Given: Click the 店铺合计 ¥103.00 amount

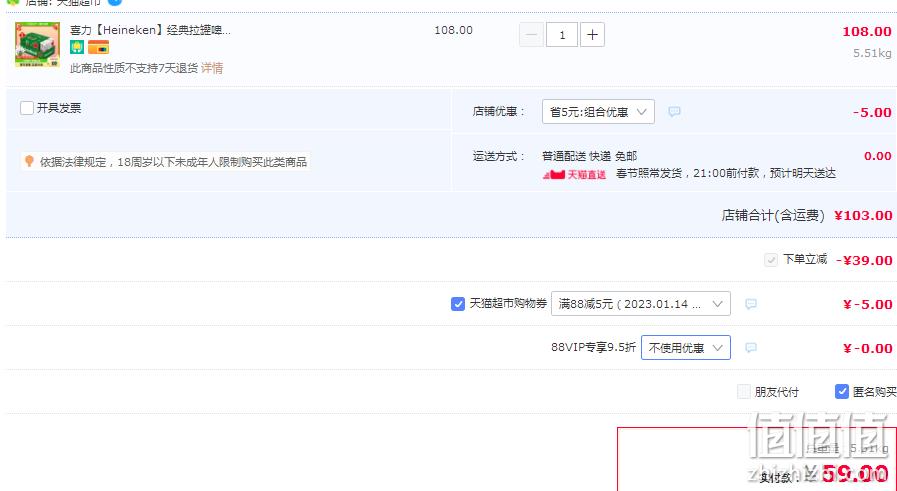Looking at the screenshot, I should pos(863,216).
